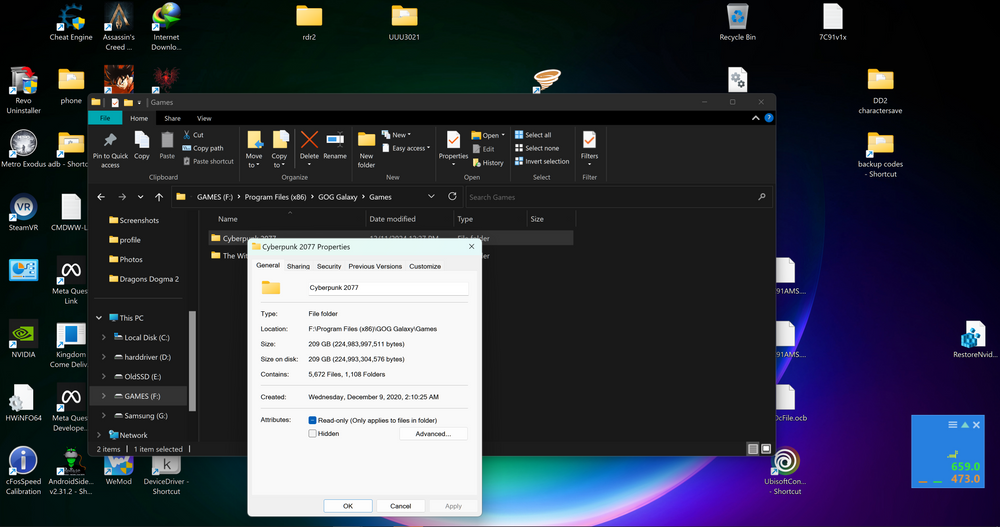Click Edit in Open group
Screen dimensions: 1000x527
(483, 149)
